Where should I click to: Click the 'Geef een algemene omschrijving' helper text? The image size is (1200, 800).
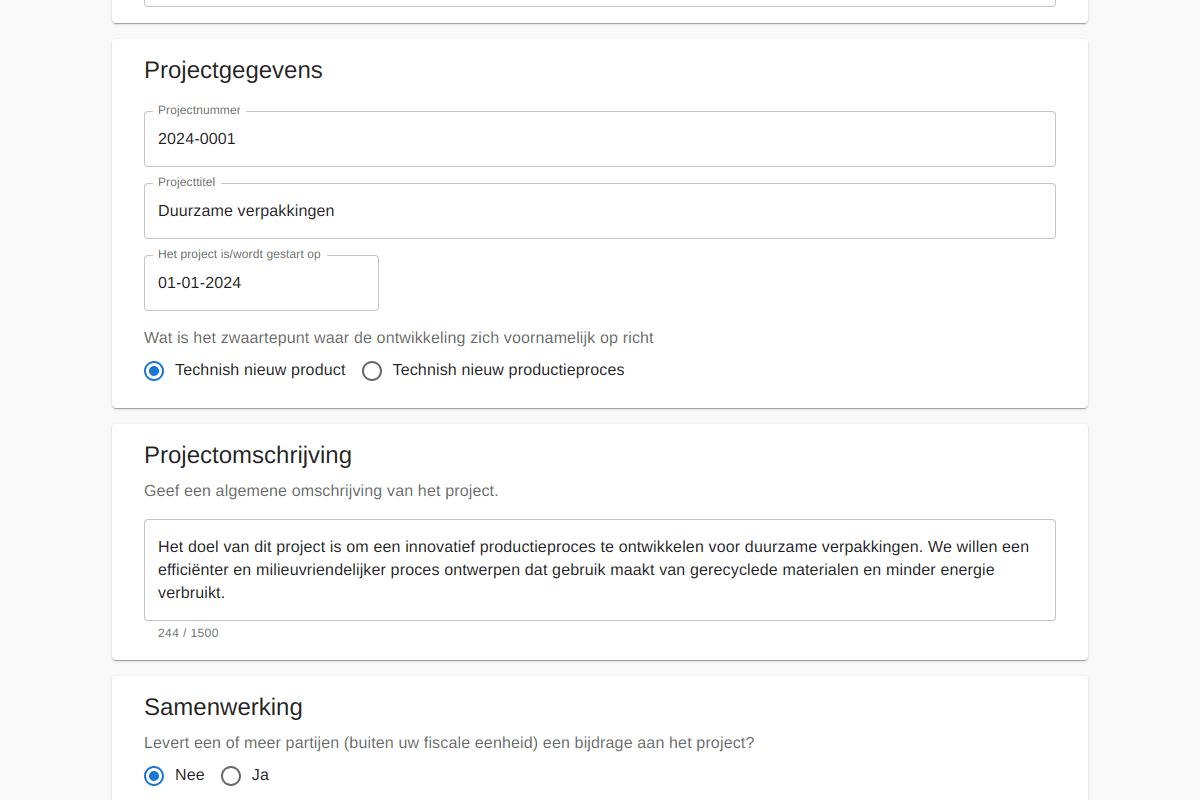click(x=321, y=491)
